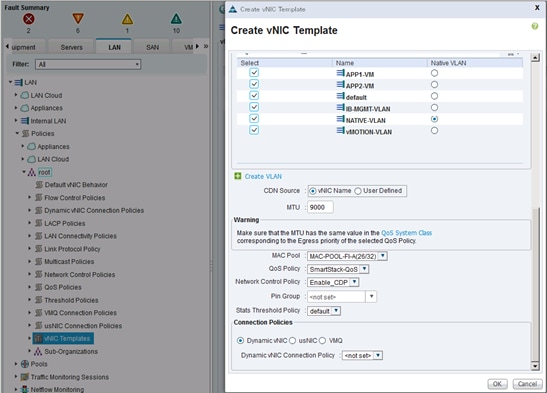Click the major faults orange triangle icon
The width and height of the screenshot is (547, 393).
[x=78, y=18]
